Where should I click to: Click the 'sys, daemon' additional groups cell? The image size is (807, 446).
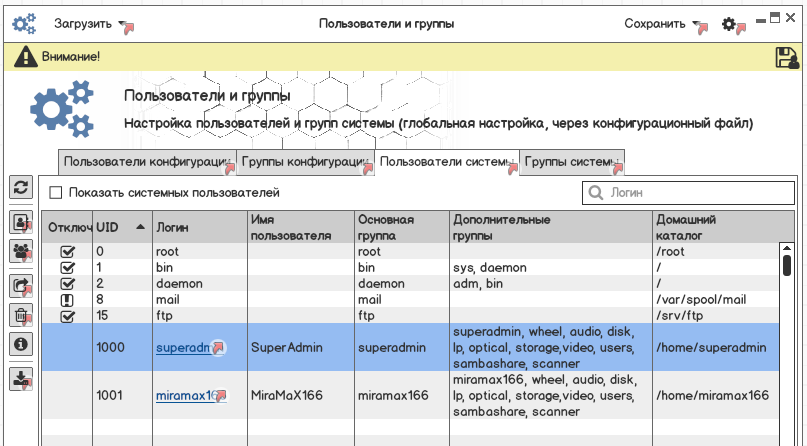(x=551, y=267)
